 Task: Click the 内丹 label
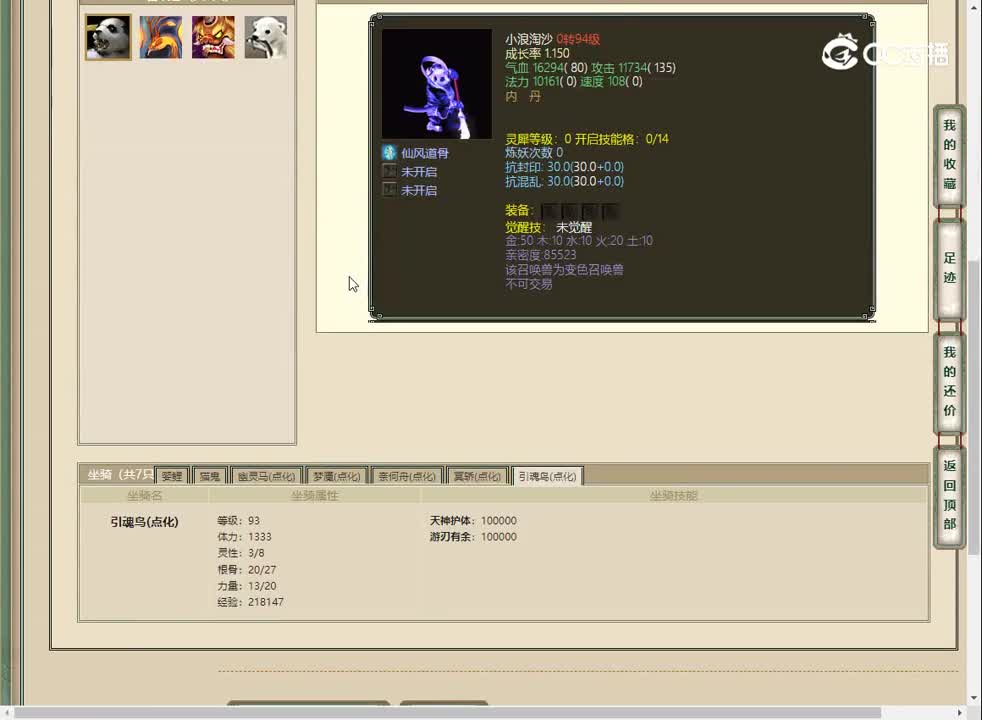[523, 96]
